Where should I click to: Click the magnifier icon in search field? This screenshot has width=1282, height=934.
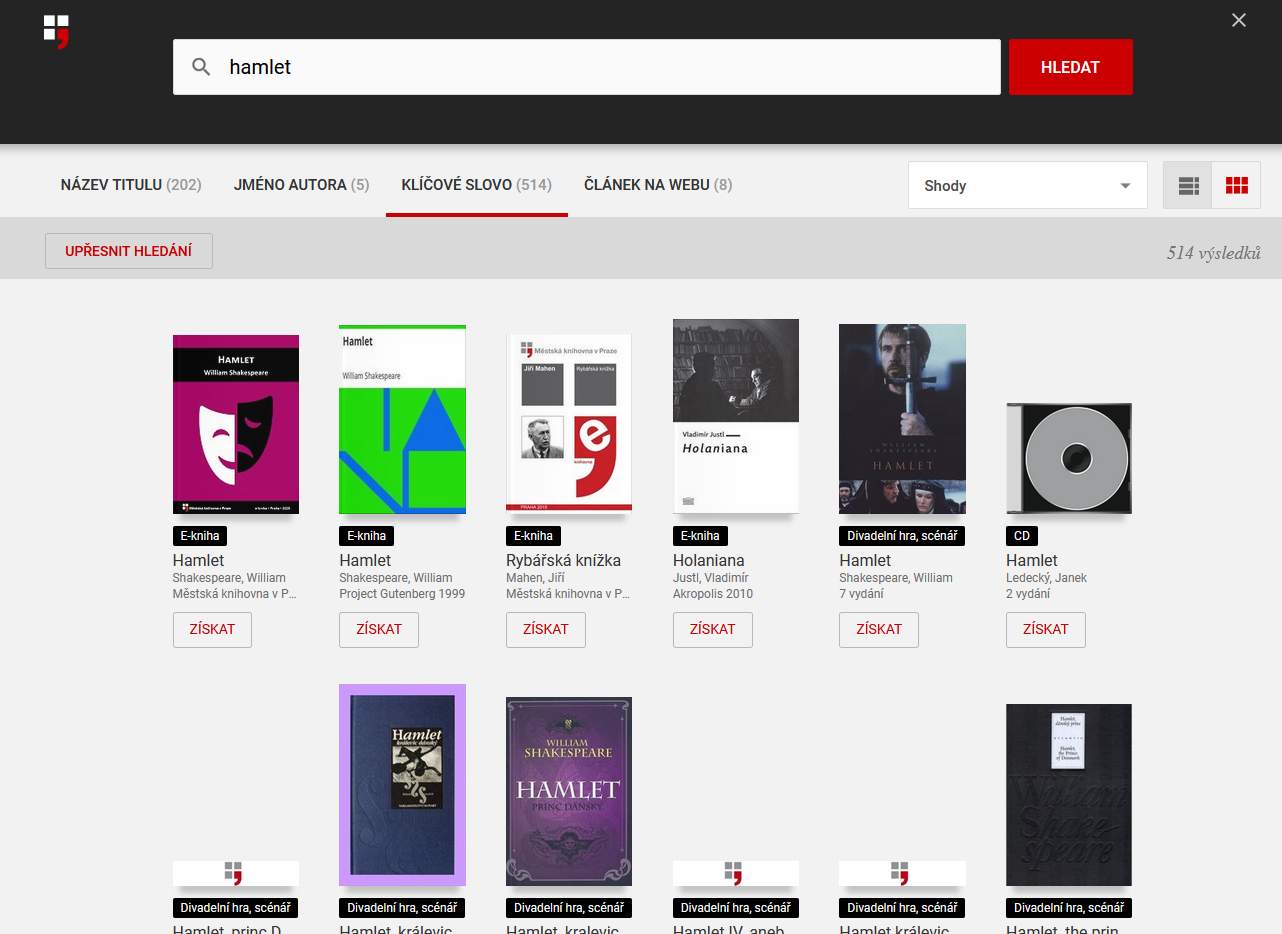pyautogui.click(x=201, y=67)
